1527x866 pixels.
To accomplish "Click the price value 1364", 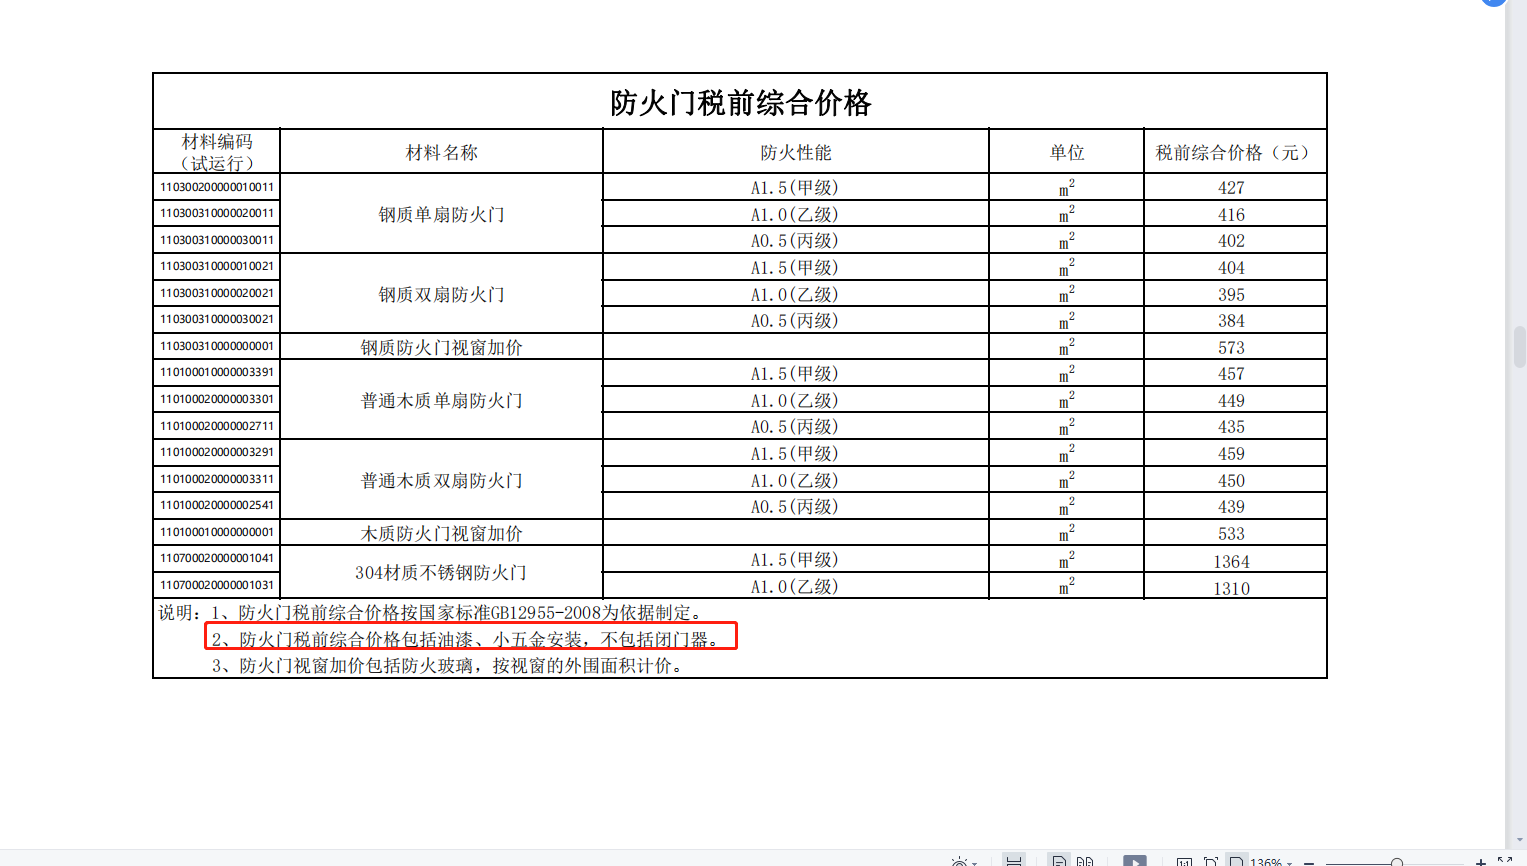I will [x=1231, y=562].
